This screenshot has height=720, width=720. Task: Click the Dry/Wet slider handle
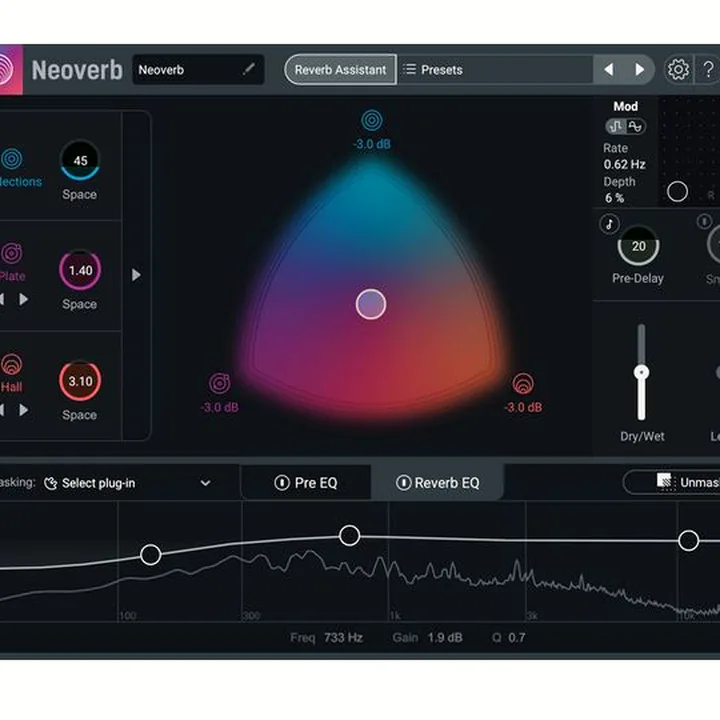tap(641, 372)
